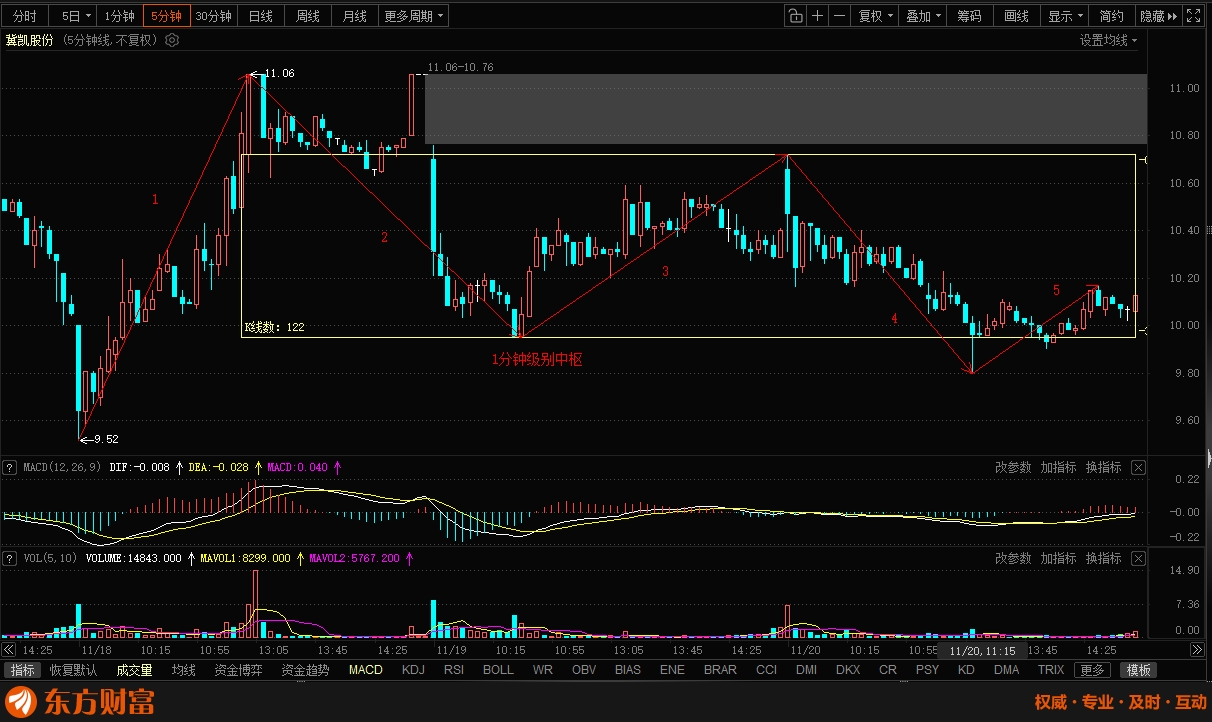The width and height of the screenshot is (1212, 722).
Task: Select 5分钟 period tab
Action: pos(166,16)
